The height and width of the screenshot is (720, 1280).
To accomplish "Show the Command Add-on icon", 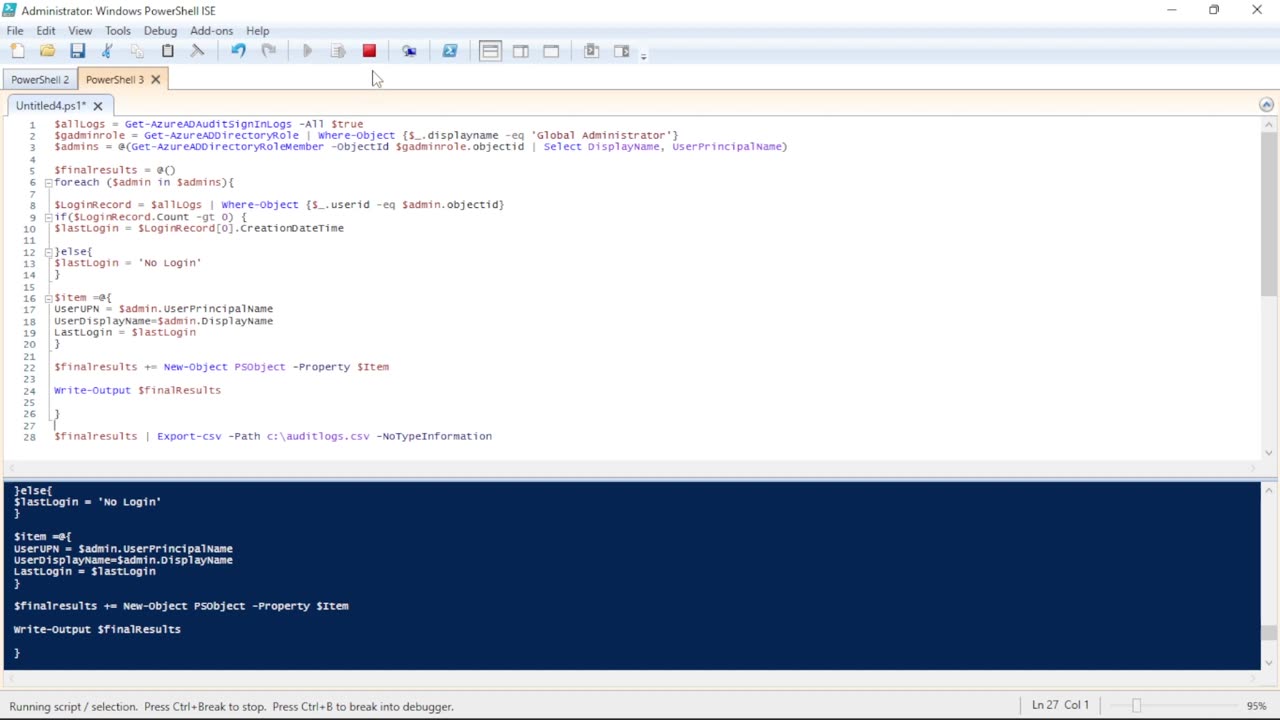I will click(591, 51).
